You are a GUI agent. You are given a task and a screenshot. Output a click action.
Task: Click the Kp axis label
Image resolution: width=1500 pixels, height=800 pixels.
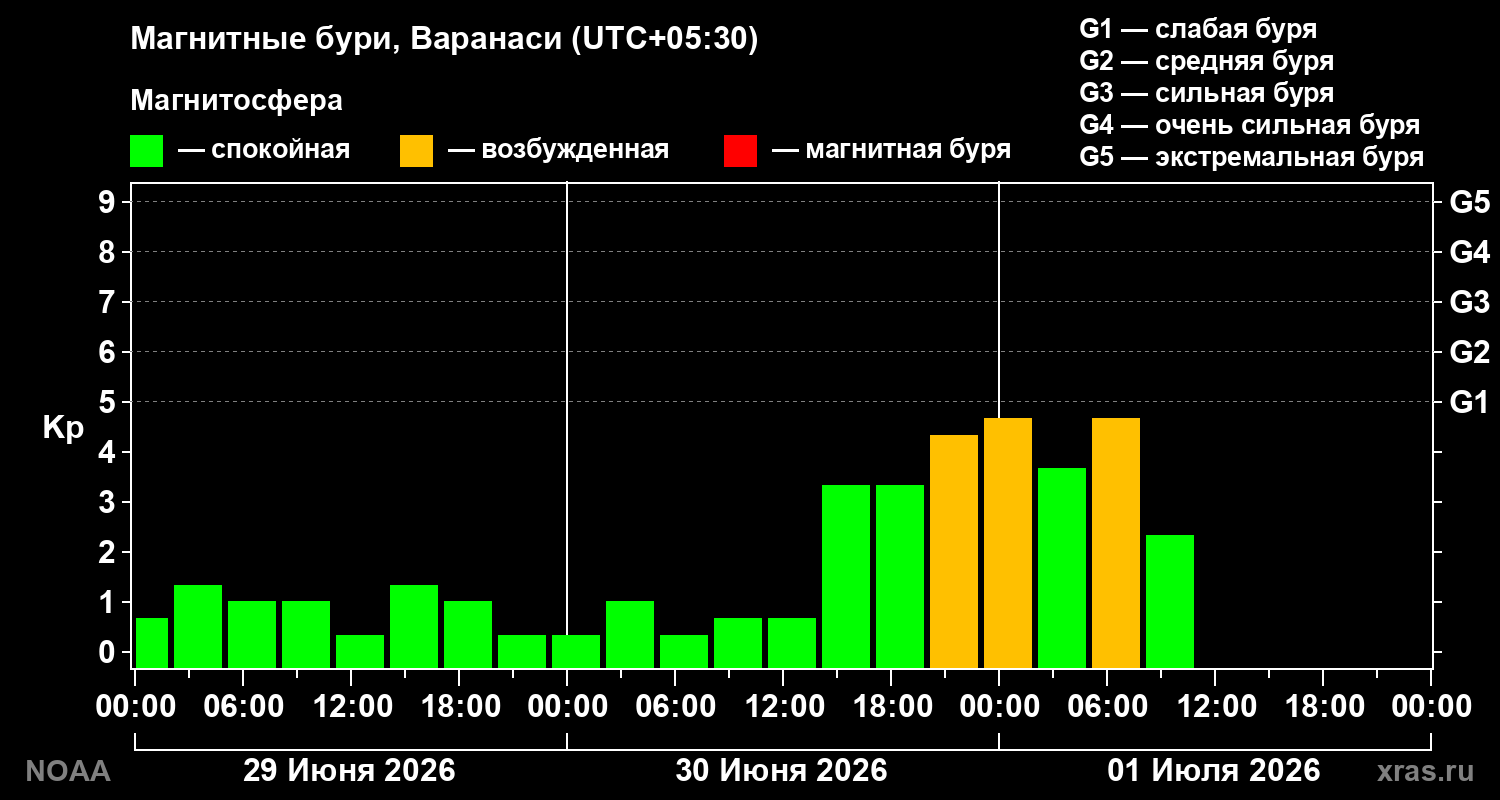pyautogui.click(x=62, y=427)
